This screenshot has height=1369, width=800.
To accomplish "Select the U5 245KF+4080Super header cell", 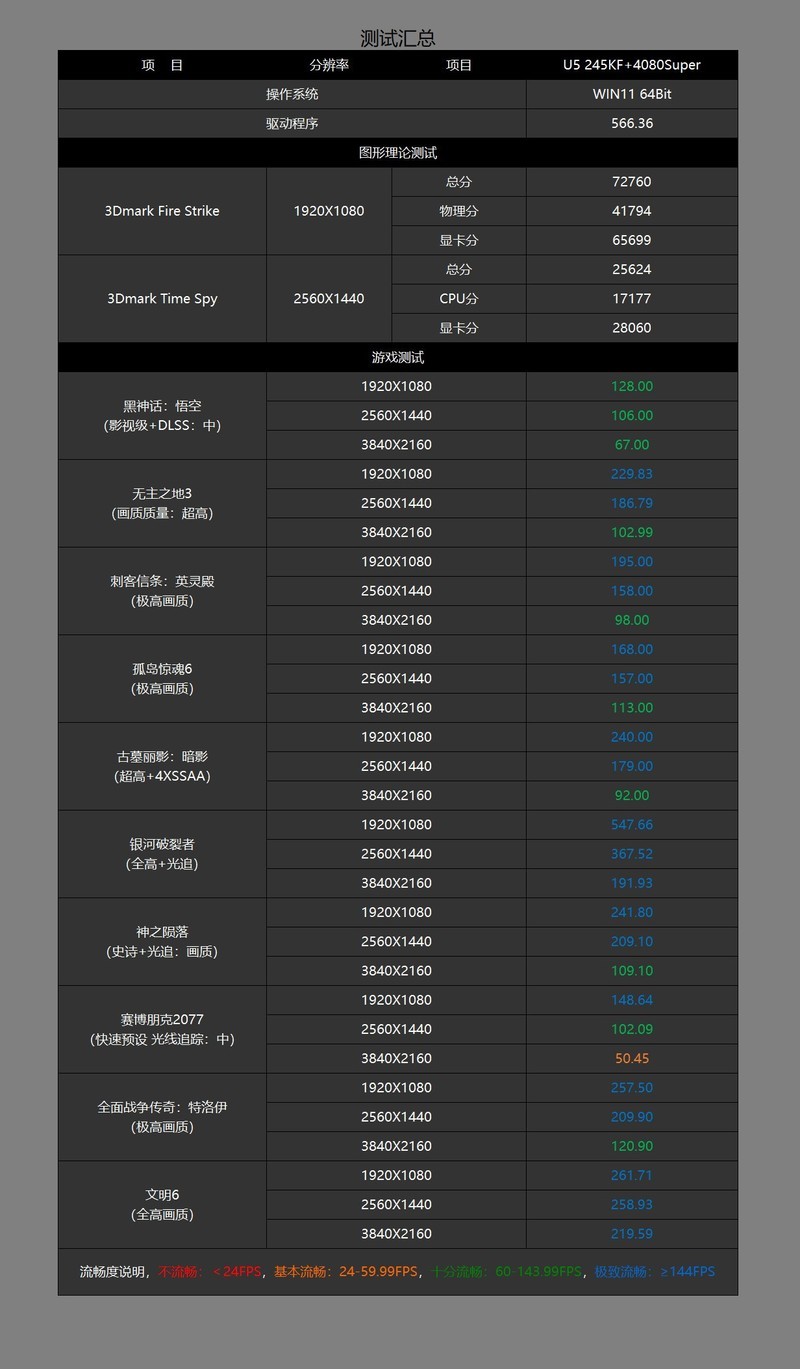I will click(x=631, y=64).
